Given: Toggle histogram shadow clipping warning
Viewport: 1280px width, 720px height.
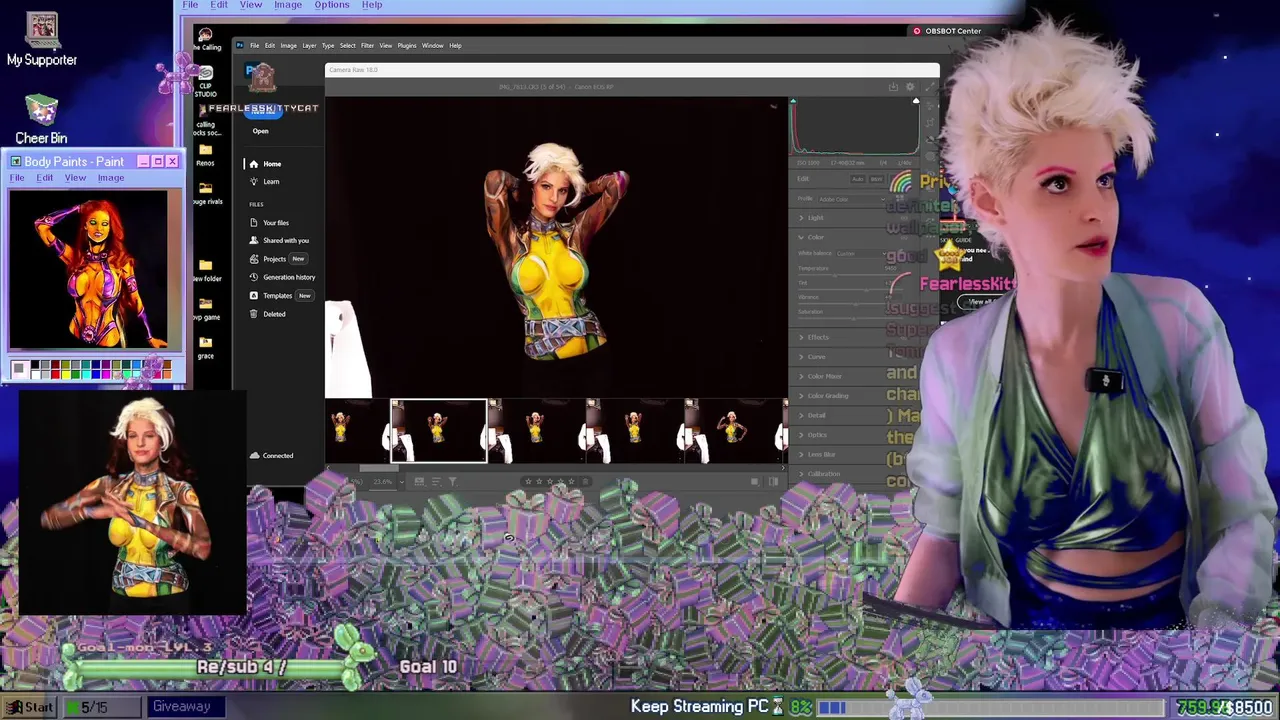Looking at the screenshot, I should 793,101.
